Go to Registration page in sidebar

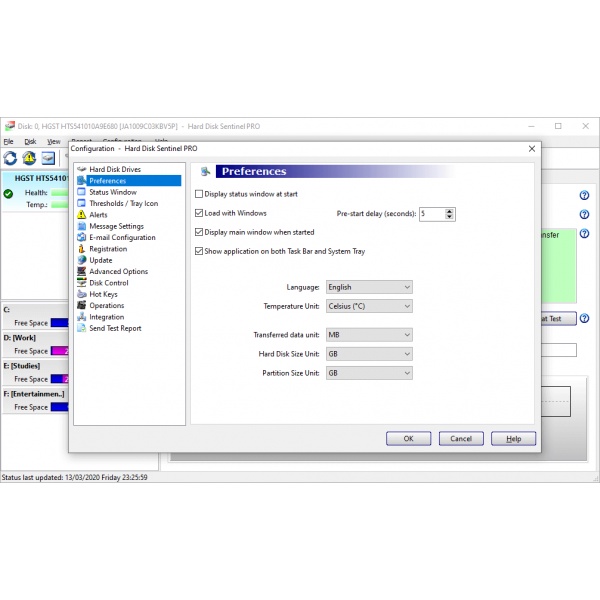[108, 249]
